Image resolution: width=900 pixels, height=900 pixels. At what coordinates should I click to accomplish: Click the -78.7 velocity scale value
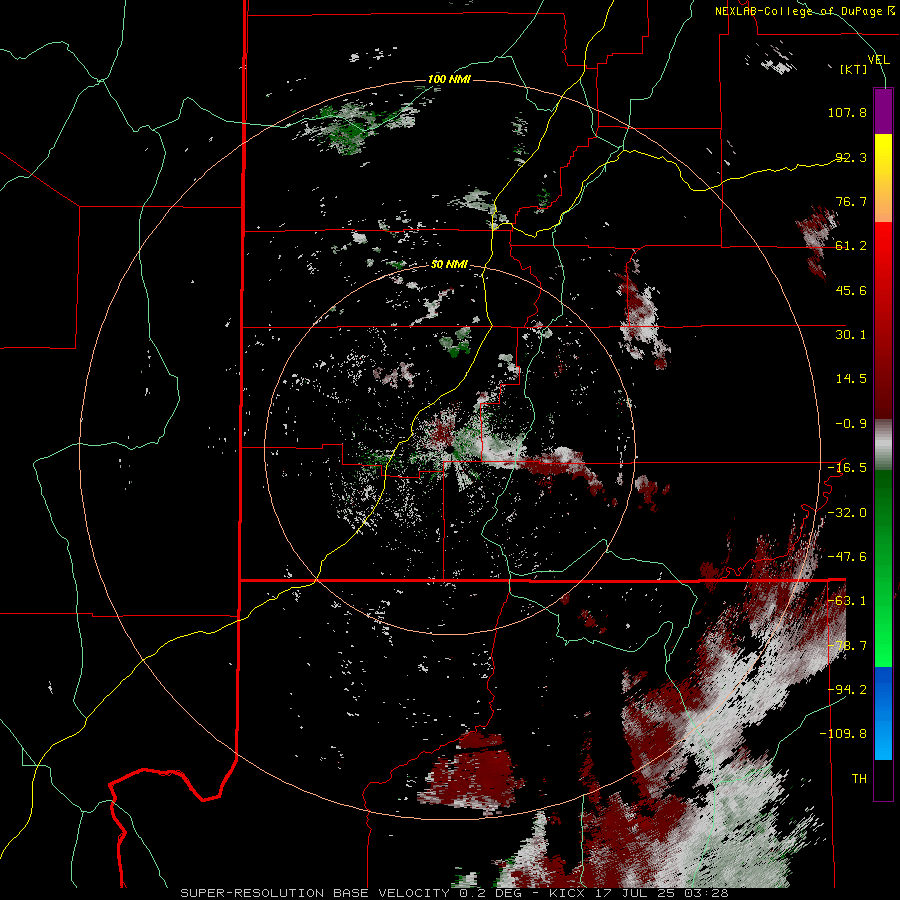[847, 646]
